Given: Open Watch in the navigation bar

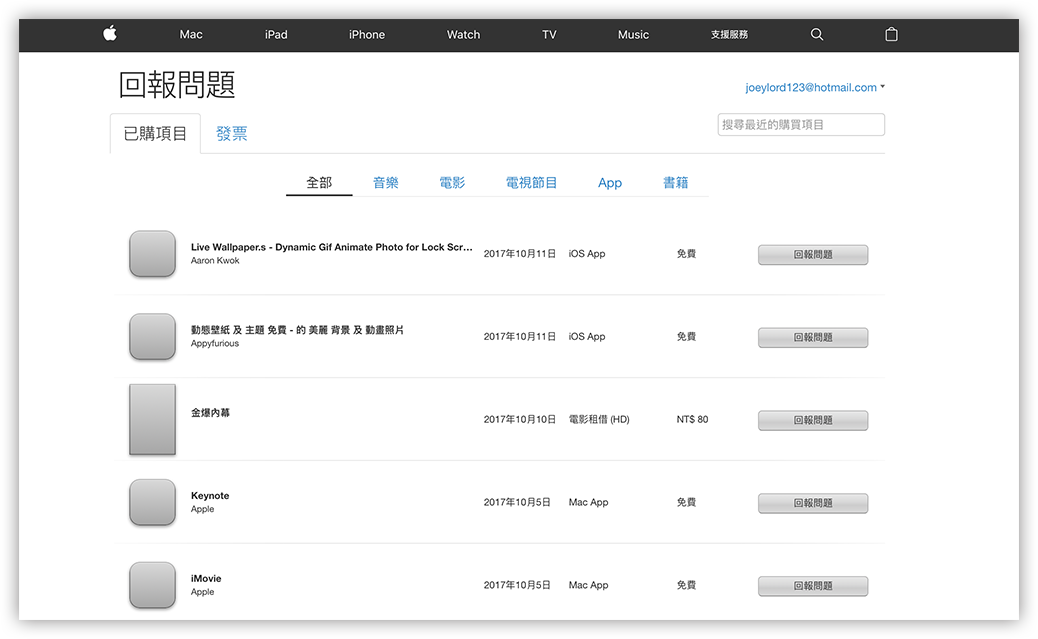Looking at the screenshot, I should click(463, 34).
